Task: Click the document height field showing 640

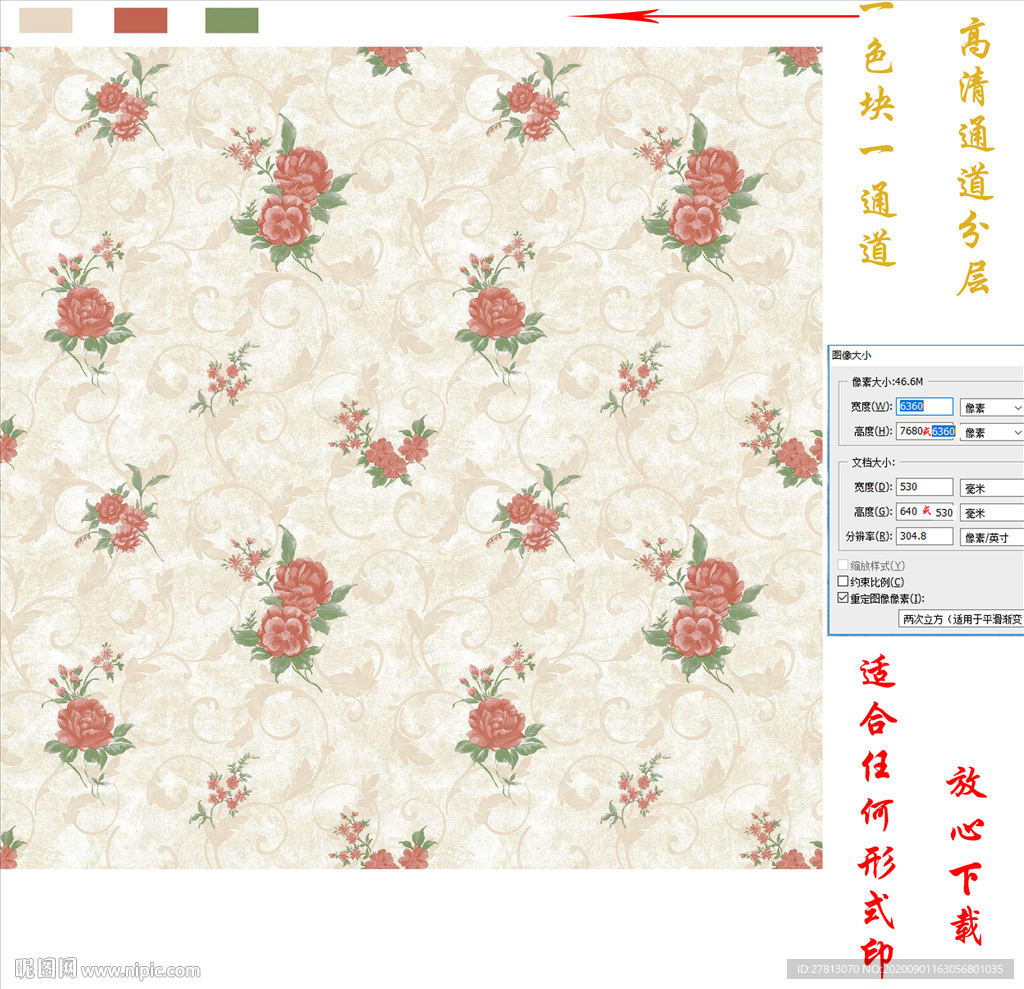Action: tap(925, 511)
